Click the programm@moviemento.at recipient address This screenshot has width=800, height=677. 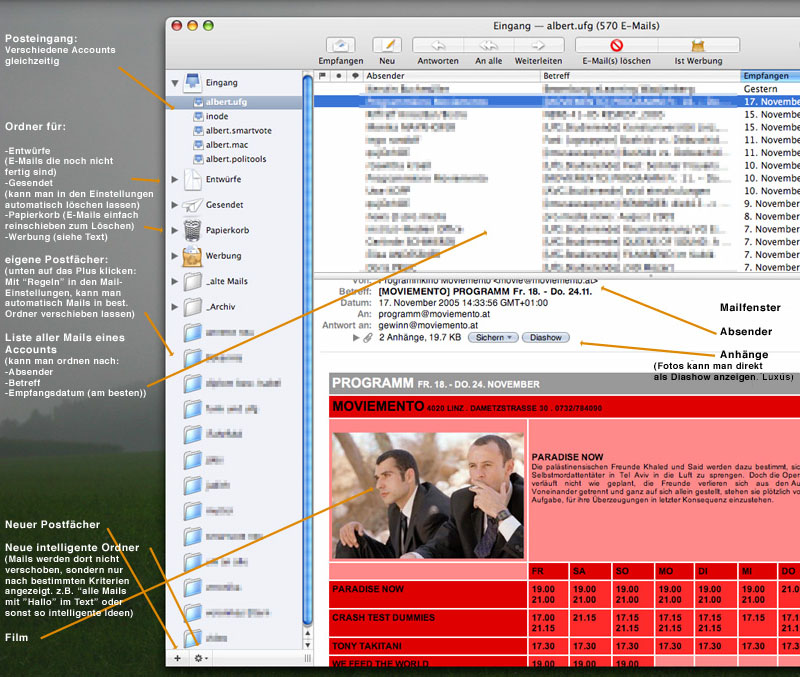click(434, 314)
